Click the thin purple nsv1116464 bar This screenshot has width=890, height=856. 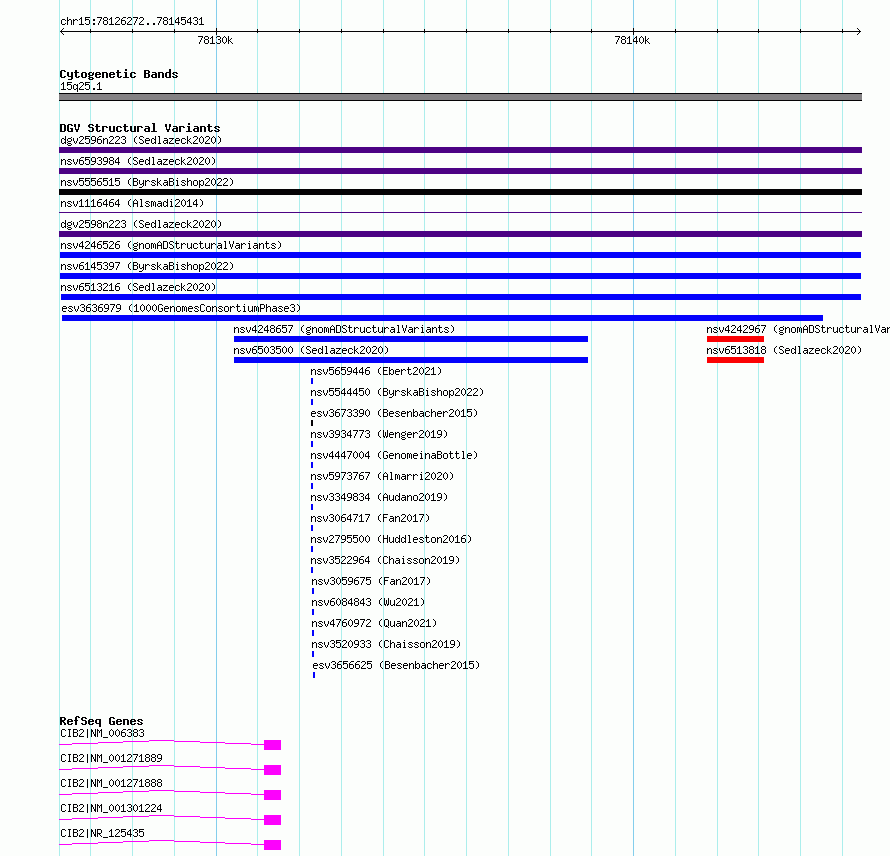click(x=460, y=213)
